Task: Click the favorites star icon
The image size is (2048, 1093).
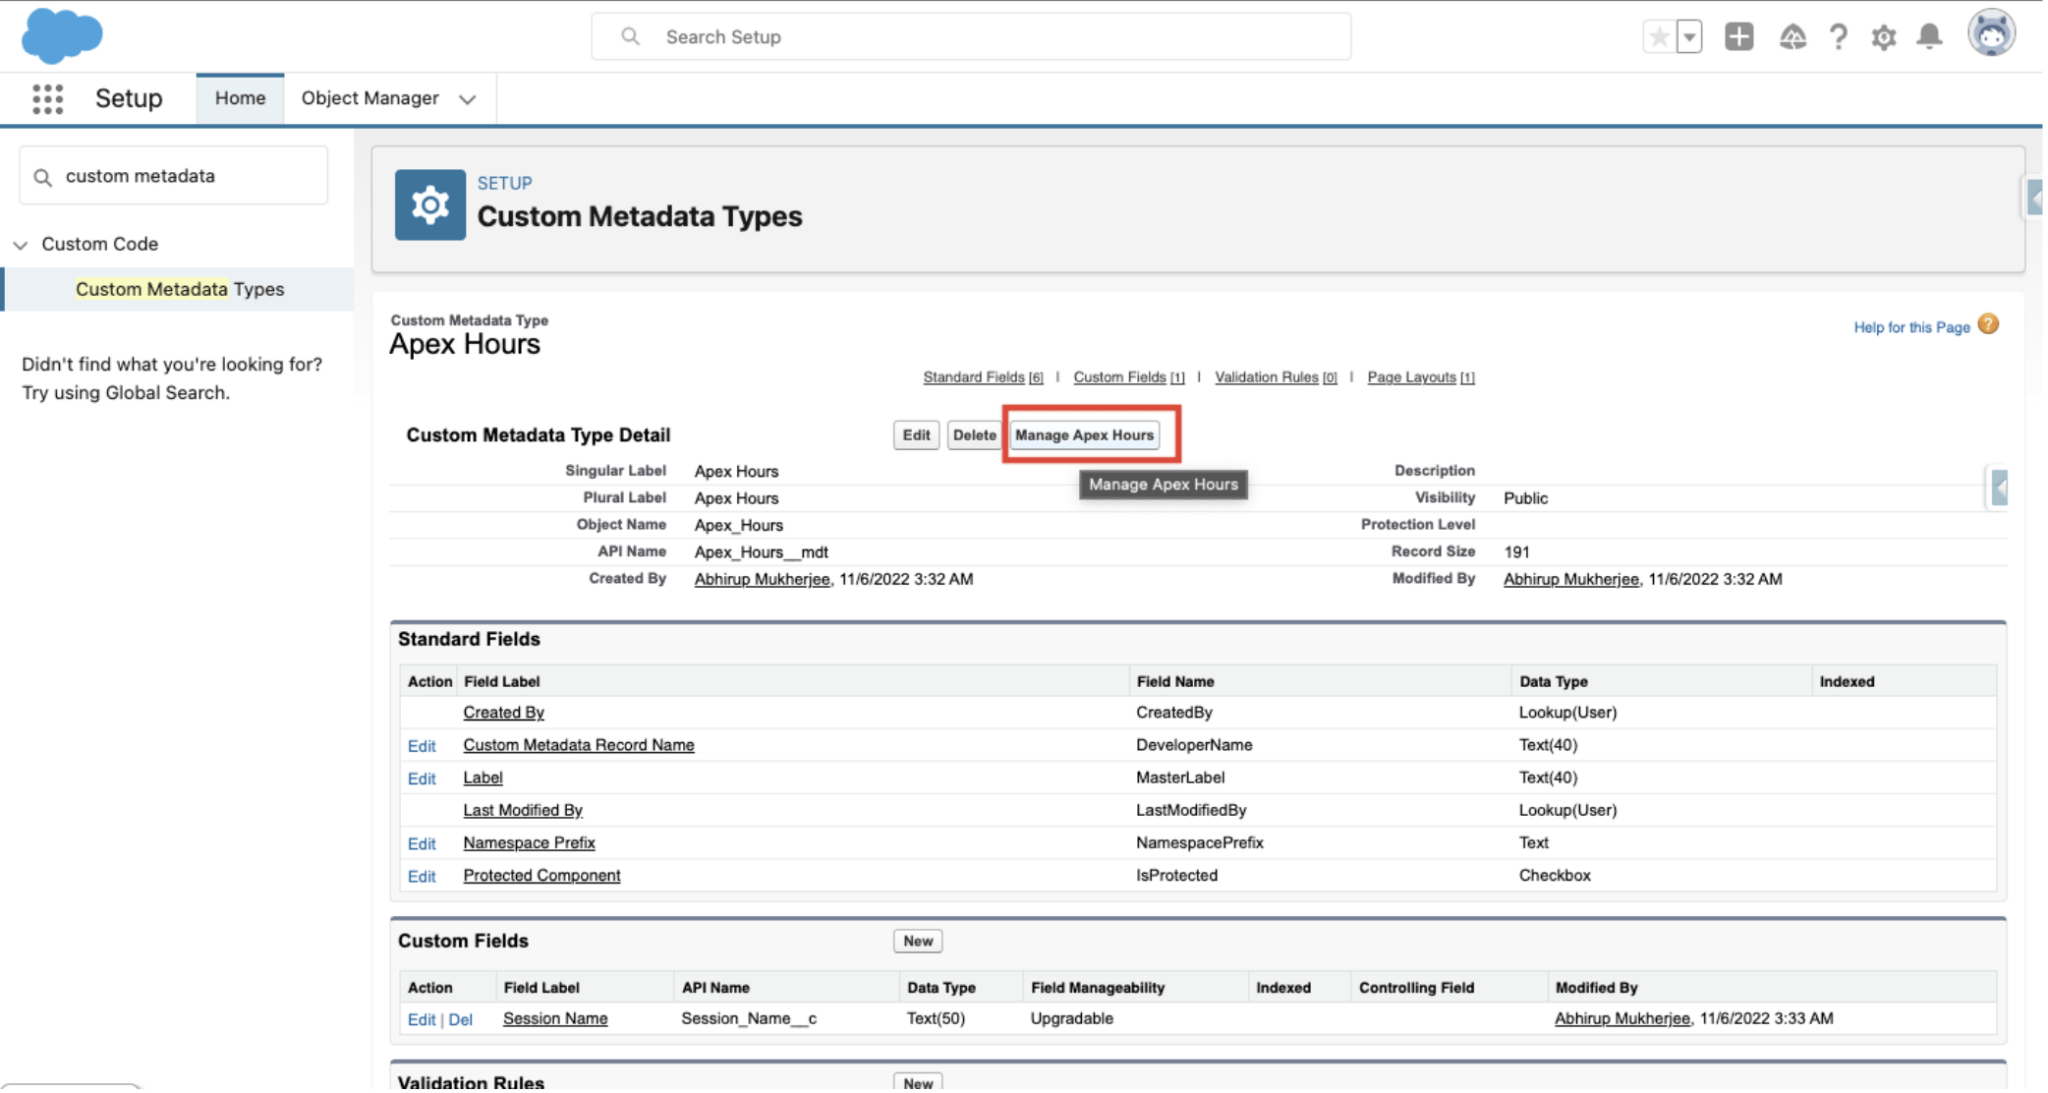Action: coord(1658,36)
